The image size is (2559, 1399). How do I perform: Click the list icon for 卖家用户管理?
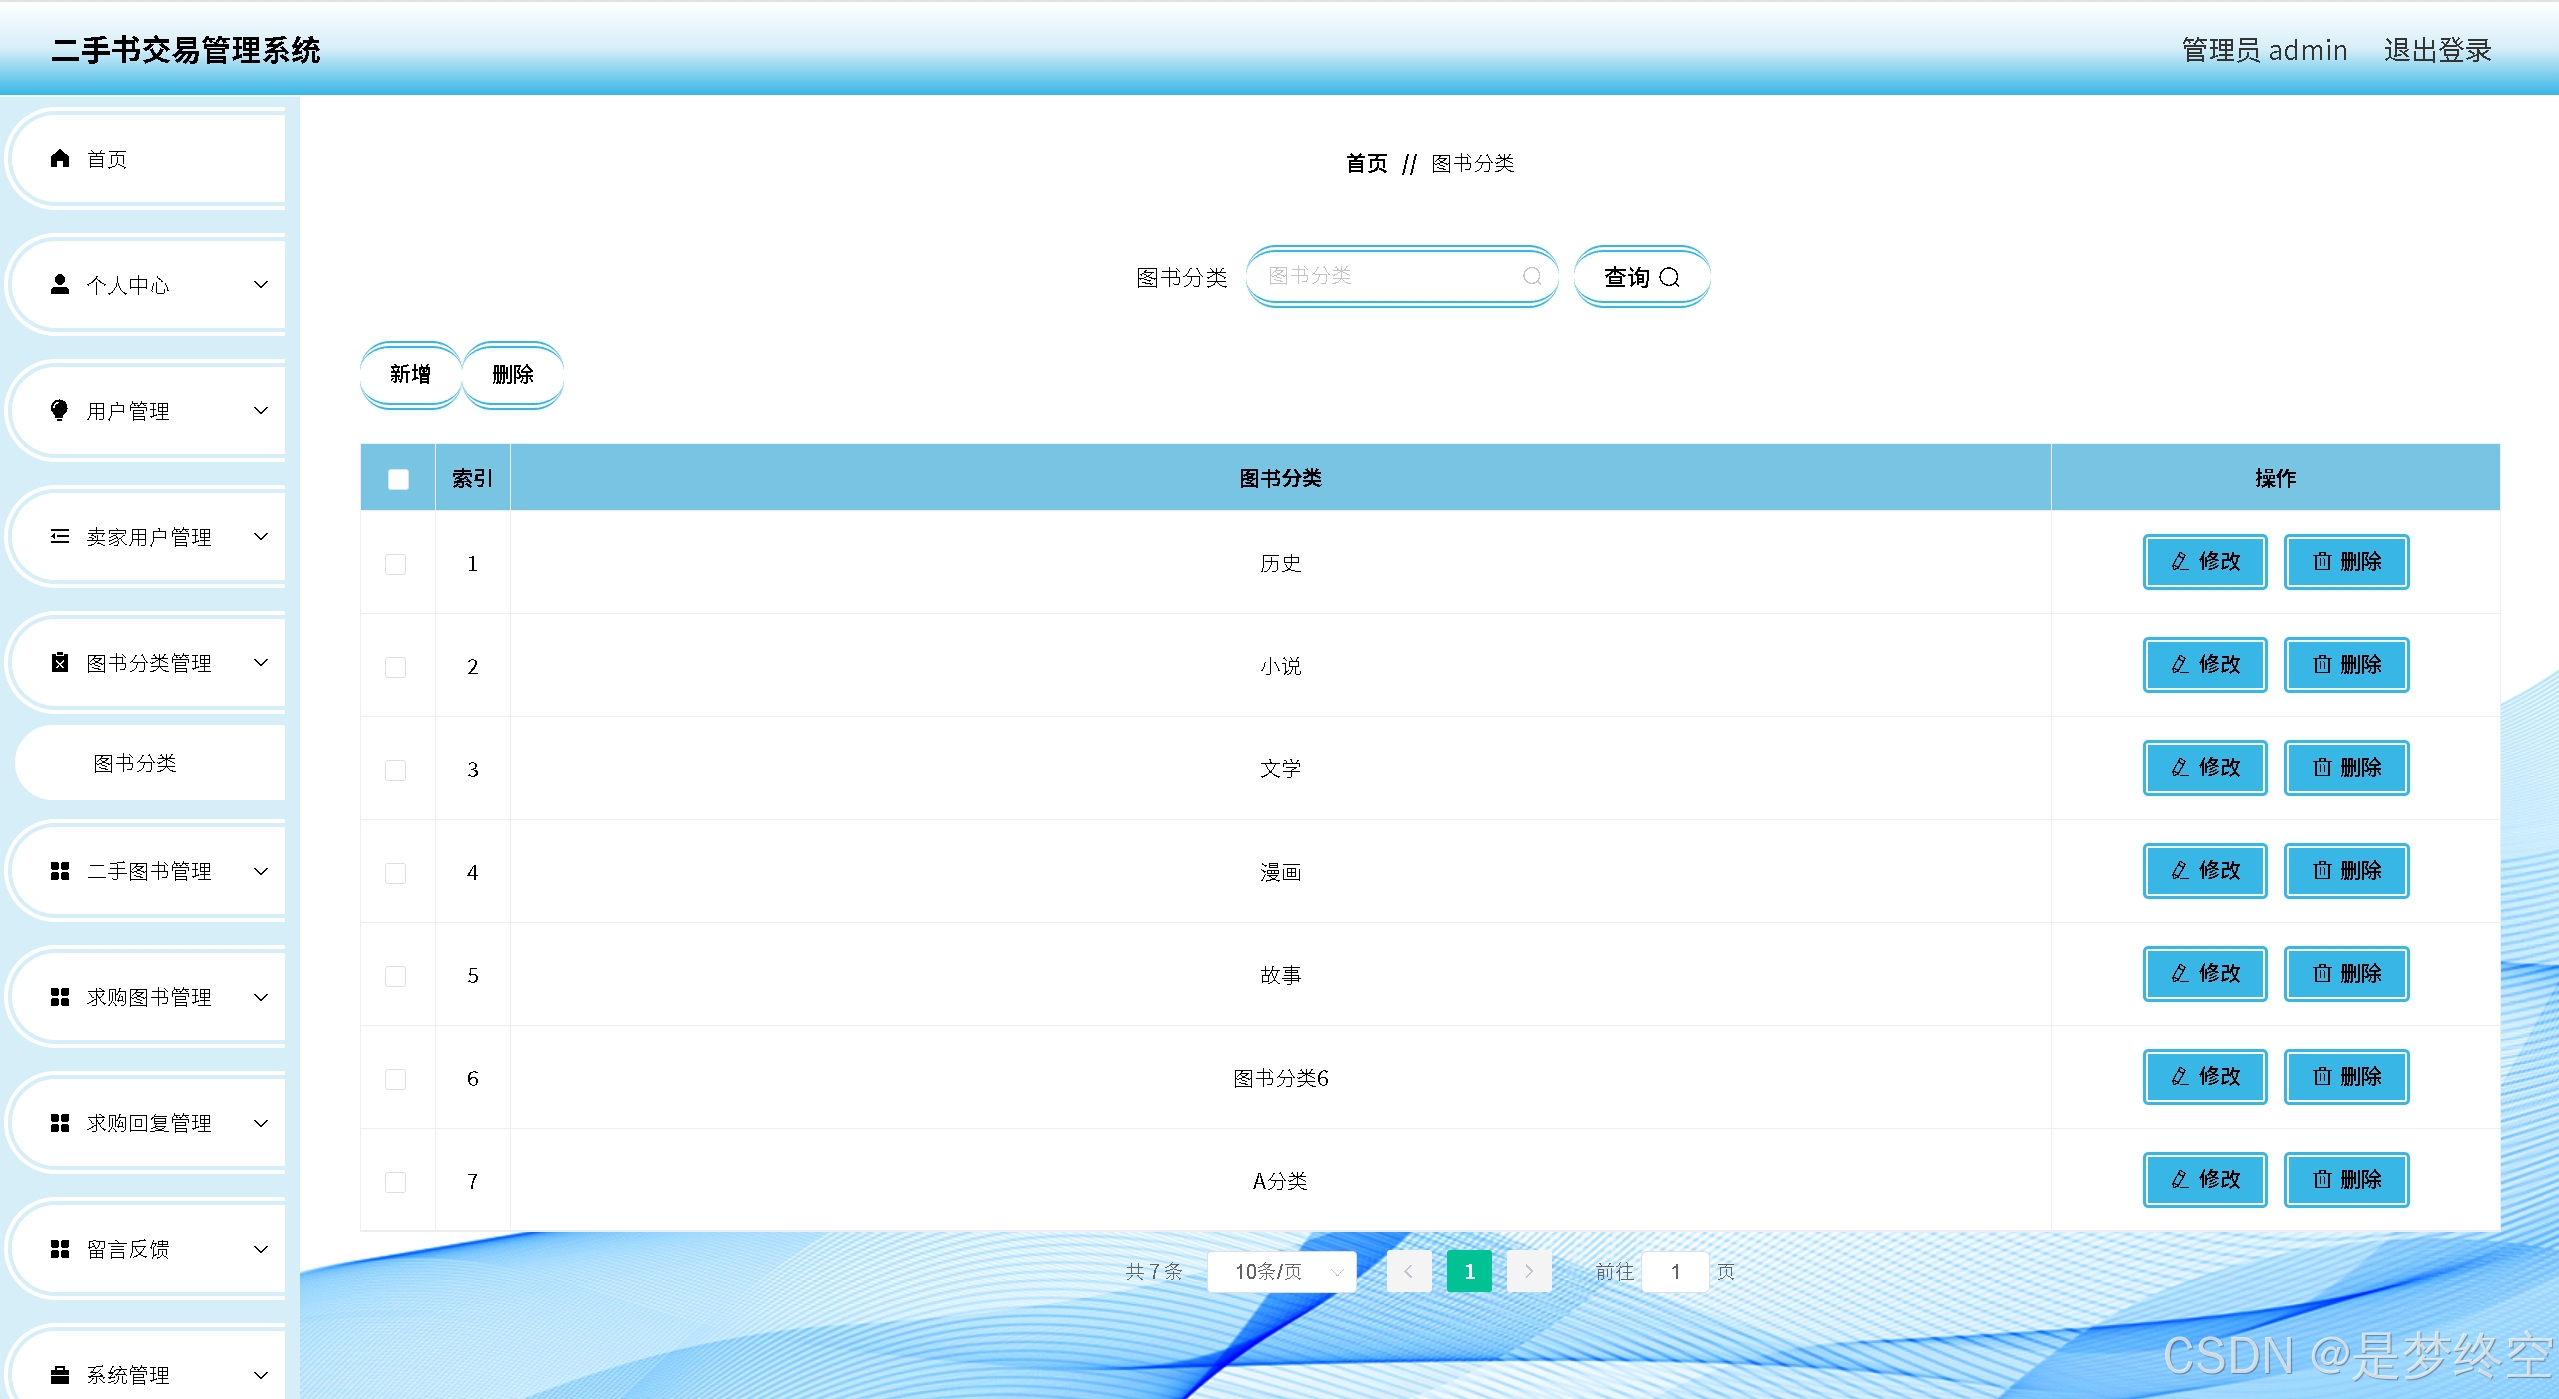point(60,536)
